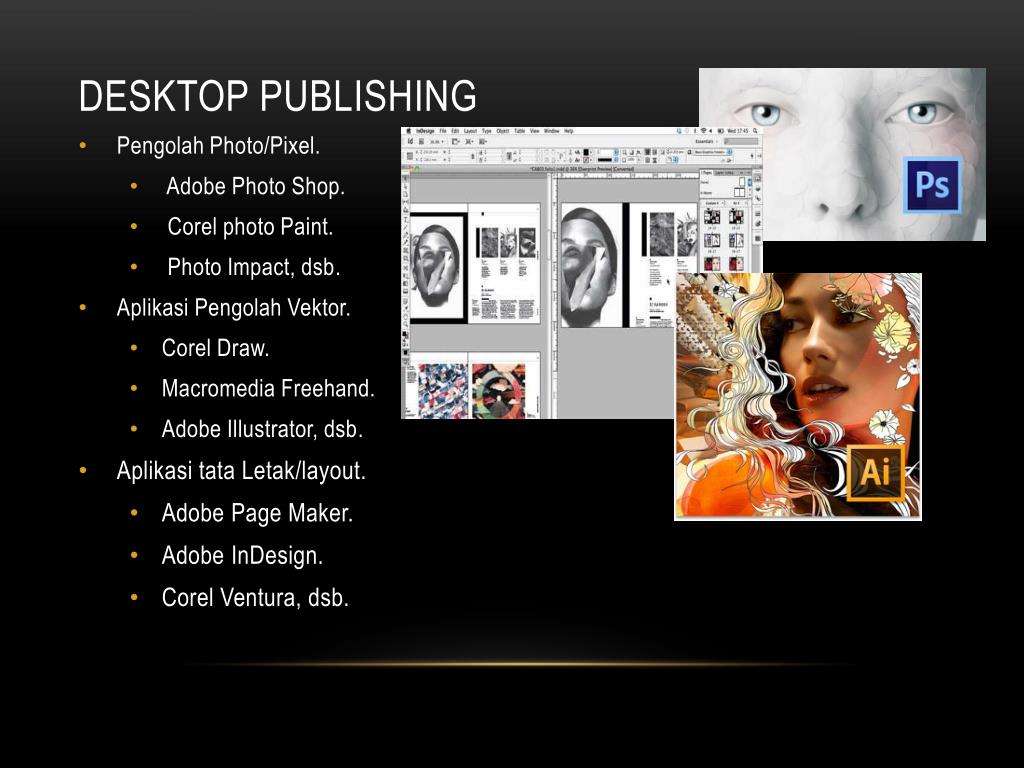Click the fill/stroke swatch in the toolbox
The height and width of the screenshot is (768, 1024).
click(406, 334)
